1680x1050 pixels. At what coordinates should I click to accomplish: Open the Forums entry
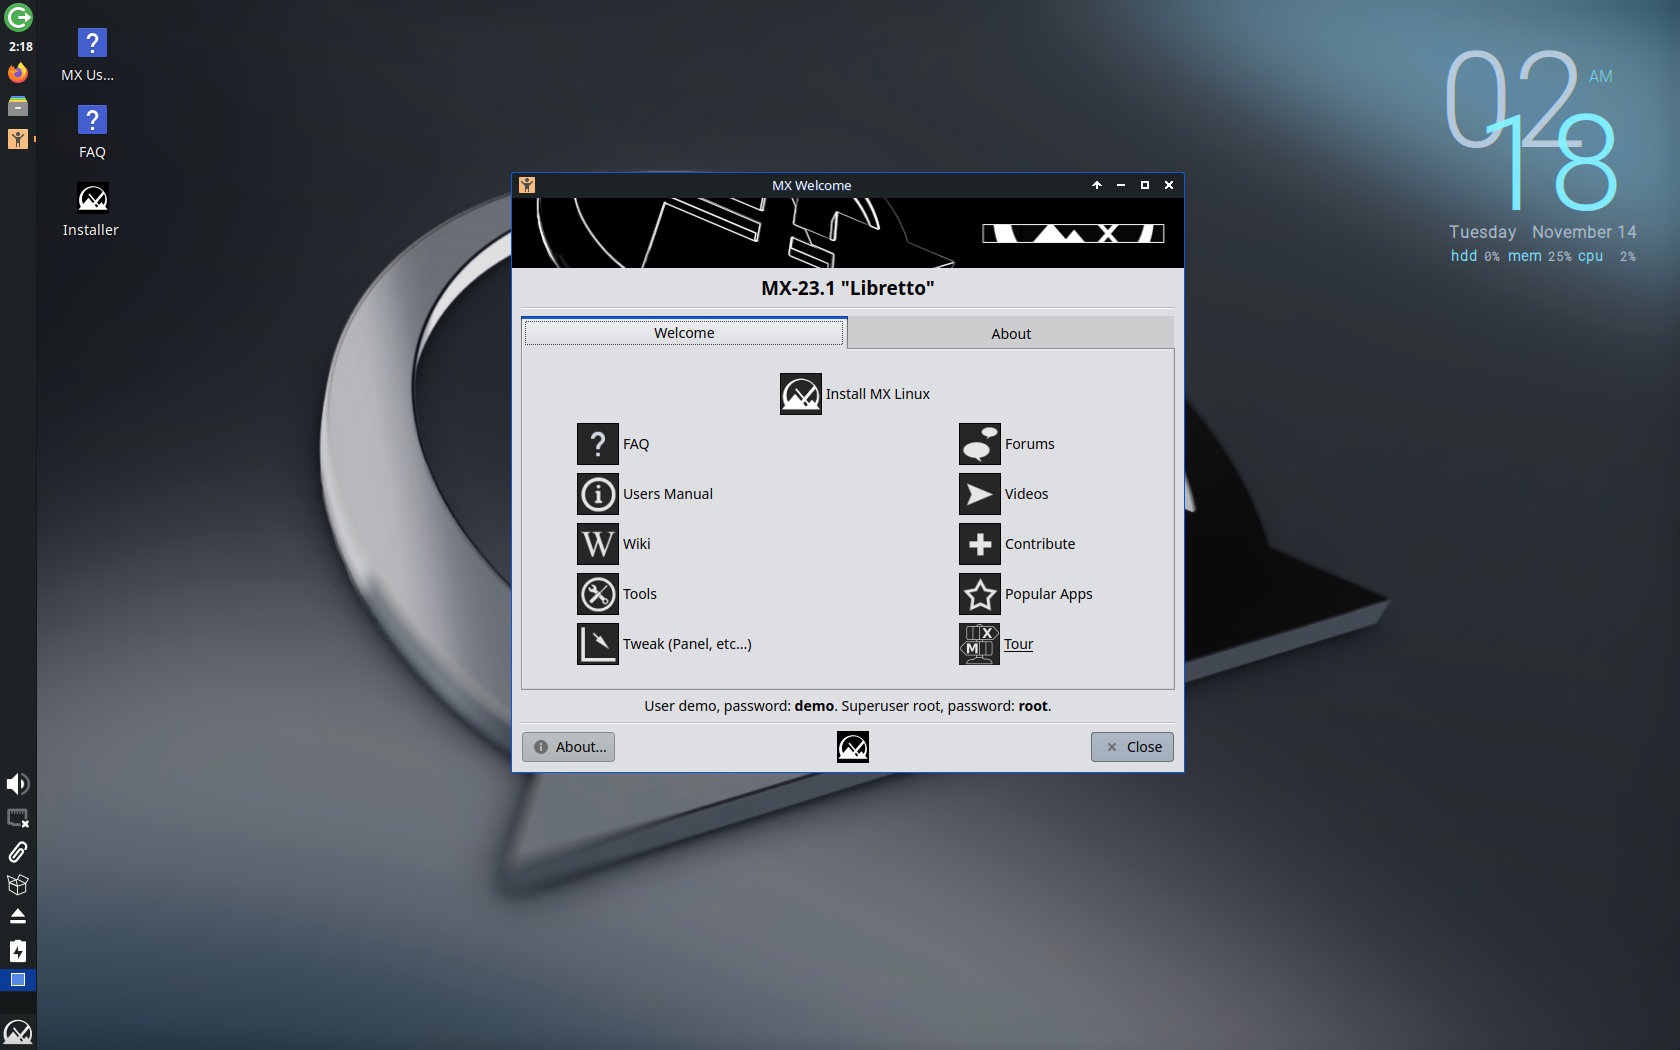[1006, 444]
